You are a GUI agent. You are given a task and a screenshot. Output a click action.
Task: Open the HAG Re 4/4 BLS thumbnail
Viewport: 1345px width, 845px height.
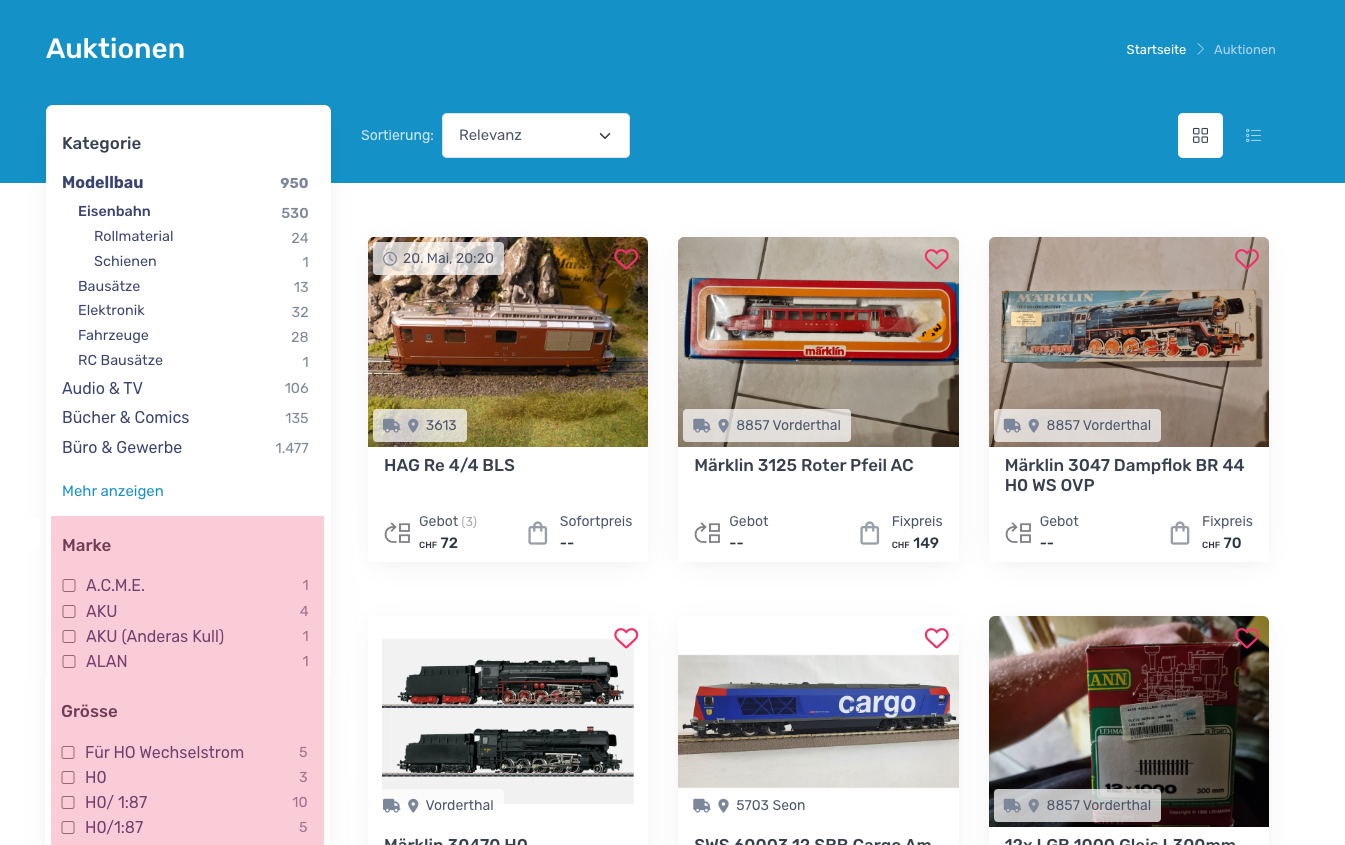[x=508, y=342]
